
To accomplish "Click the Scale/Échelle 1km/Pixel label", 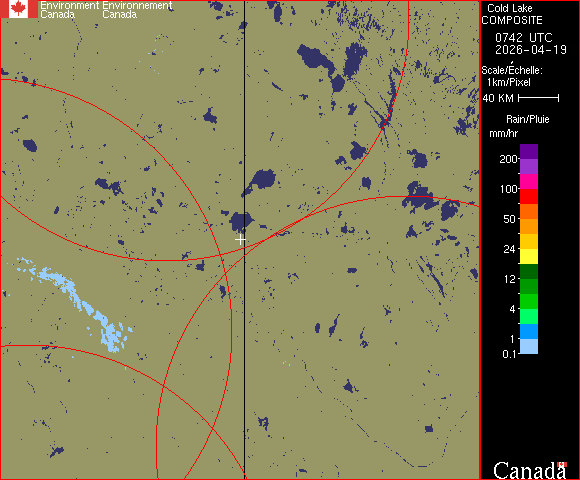I will pos(512,76).
